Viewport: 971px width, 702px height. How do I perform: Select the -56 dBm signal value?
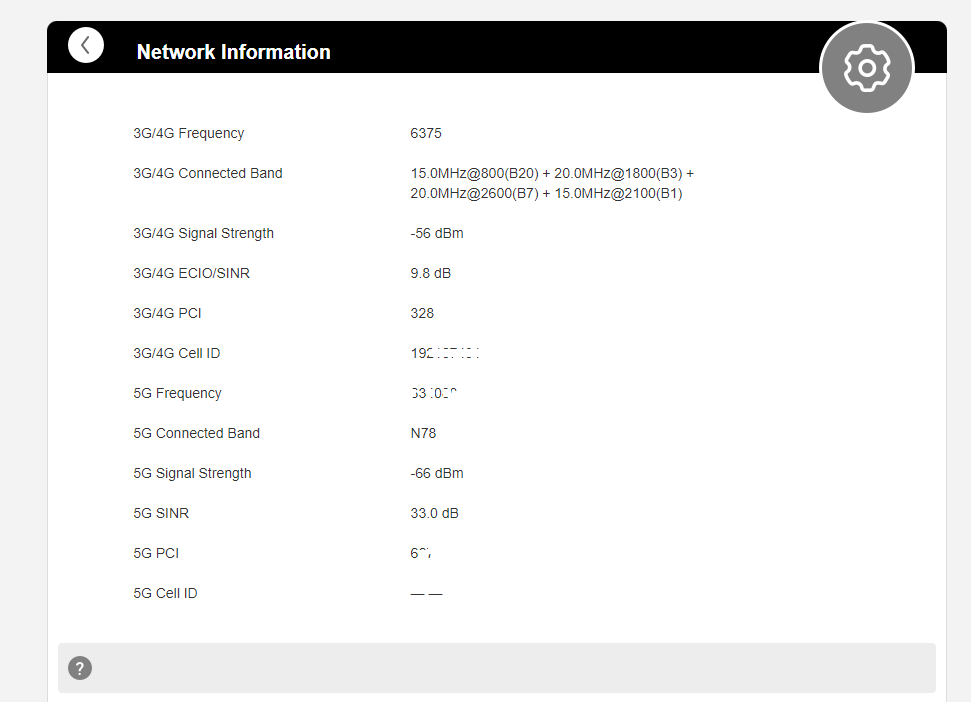437,233
